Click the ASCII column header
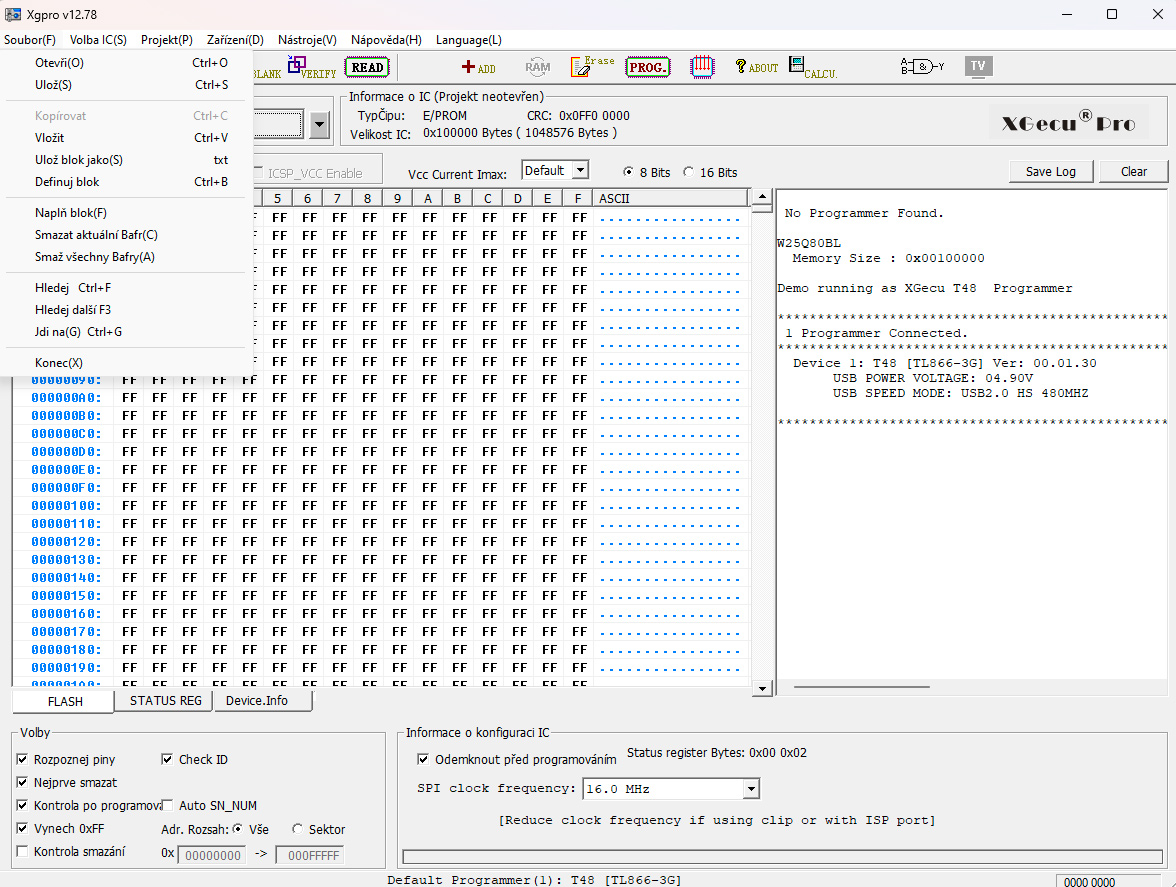 point(670,198)
